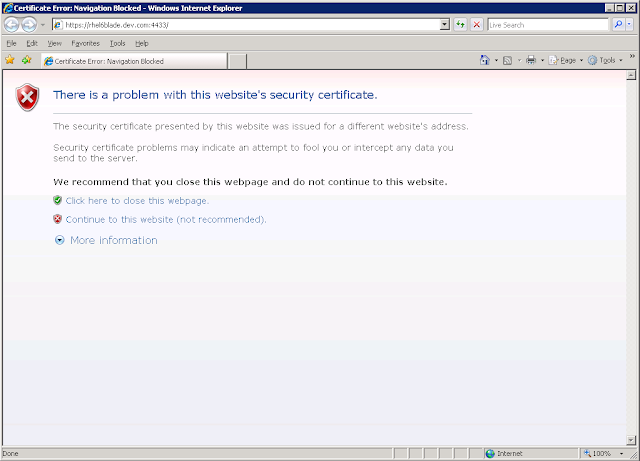Click the address bar URL field
This screenshot has height=461, width=640.
(246, 25)
